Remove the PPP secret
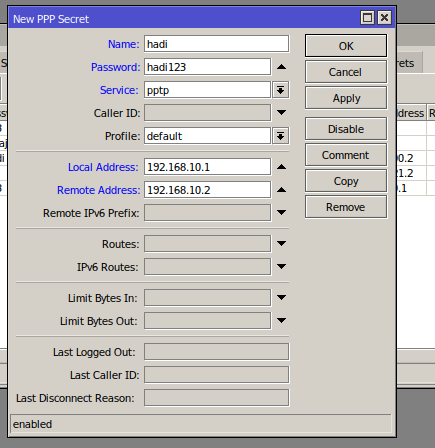The image size is (435, 448). point(346,207)
